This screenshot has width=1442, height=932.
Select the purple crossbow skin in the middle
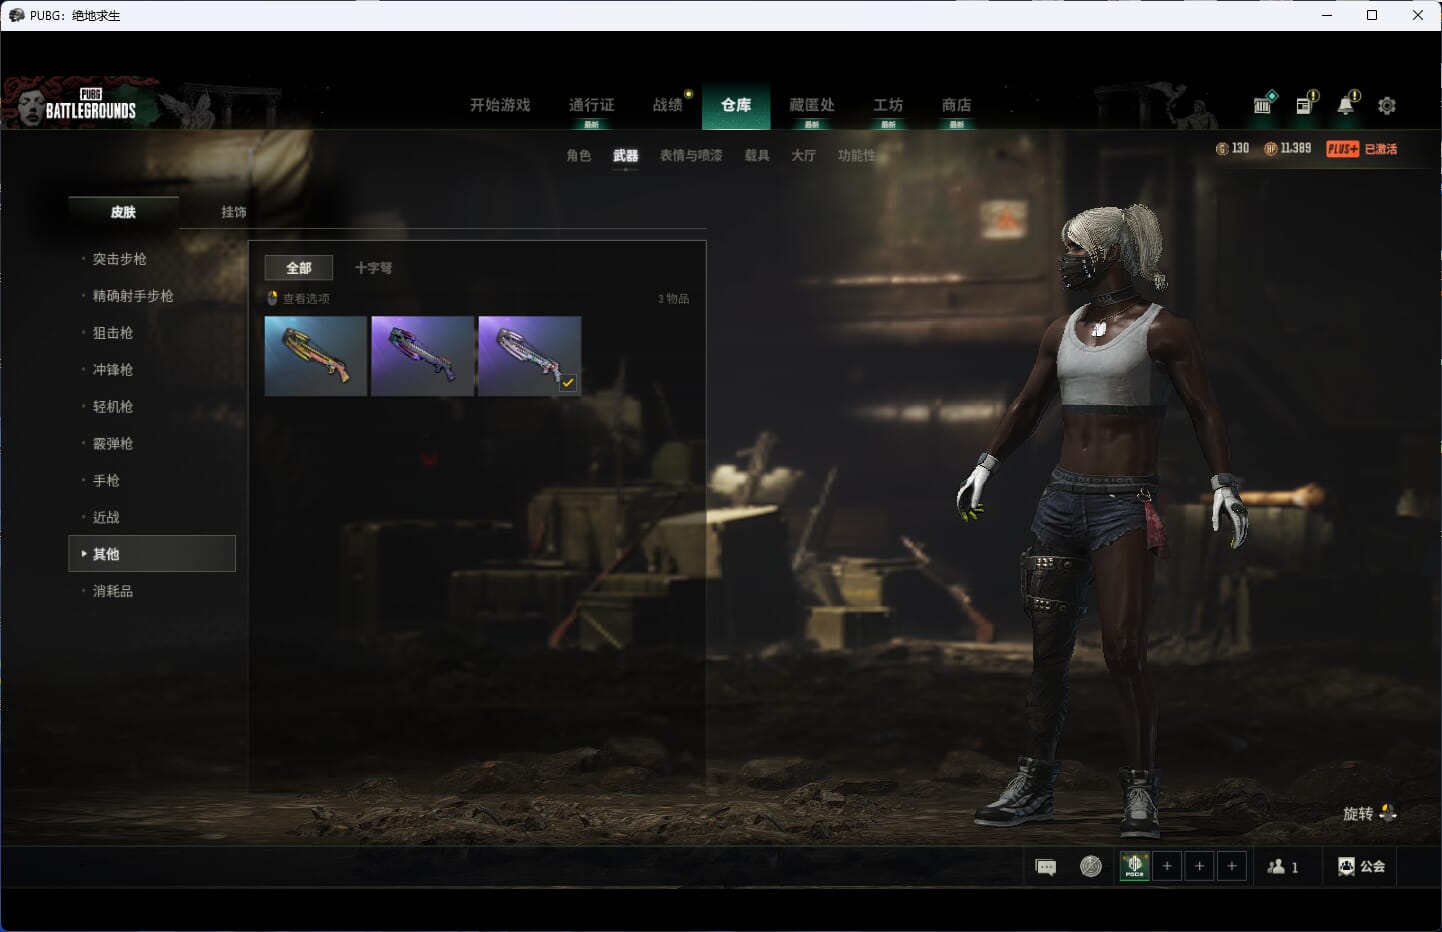[422, 356]
